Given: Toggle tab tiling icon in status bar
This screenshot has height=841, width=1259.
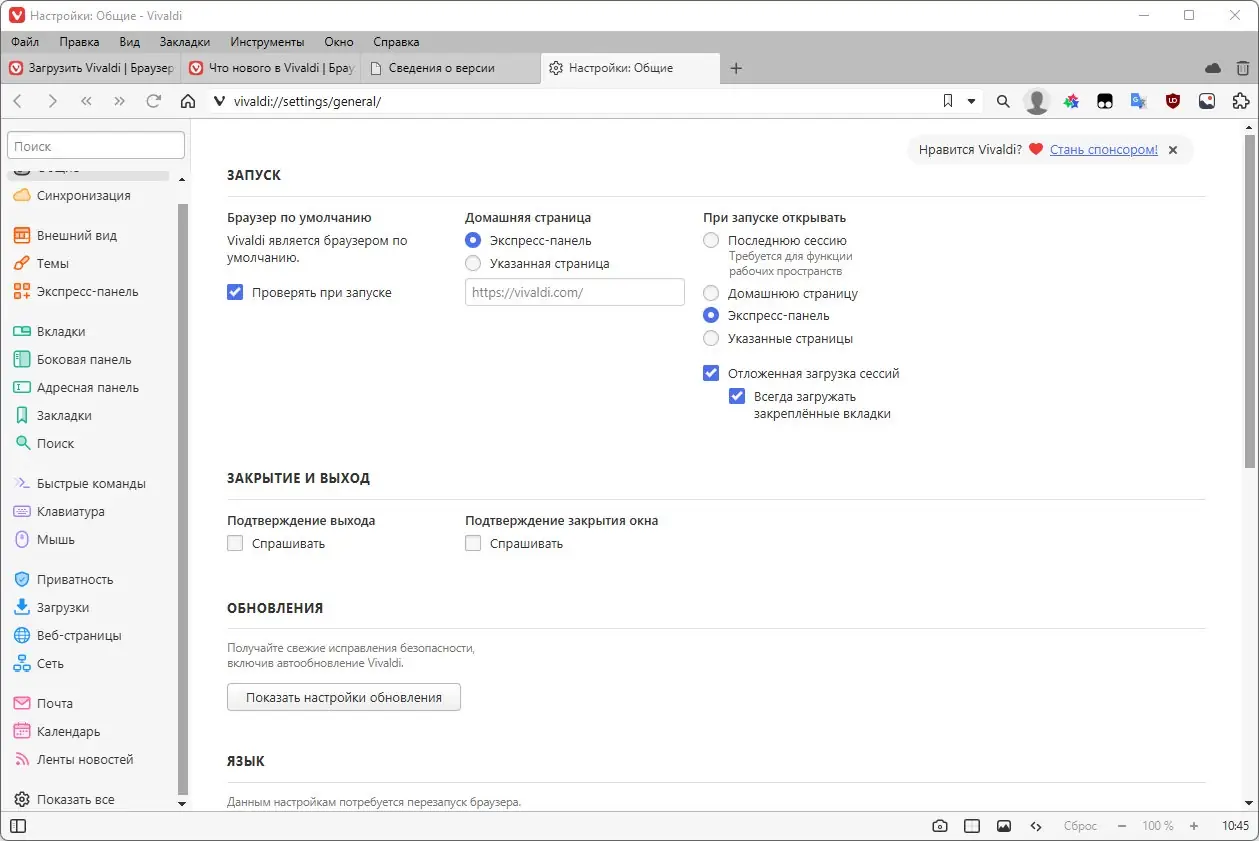Looking at the screenshot, I should (972, 826).
